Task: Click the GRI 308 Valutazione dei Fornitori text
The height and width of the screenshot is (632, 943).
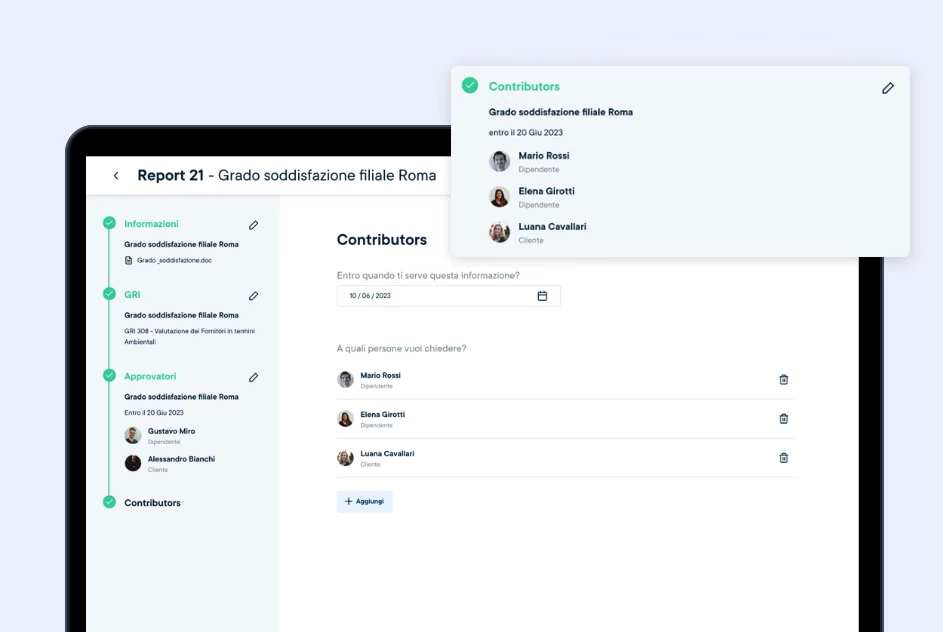Action: pos(189,336)
